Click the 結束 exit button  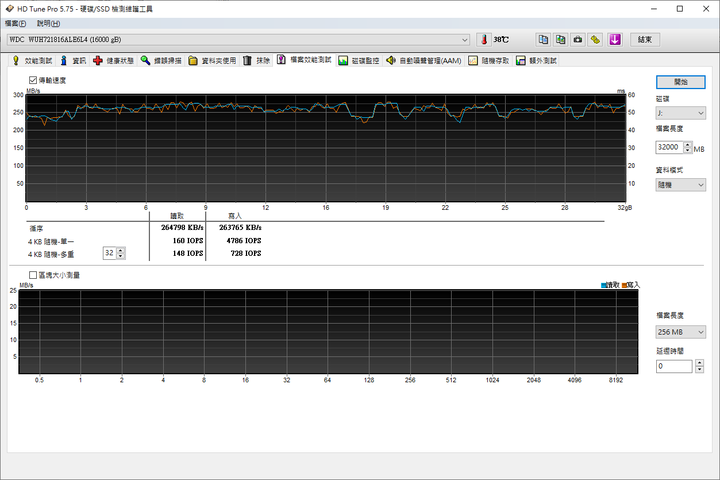[645, 40]
